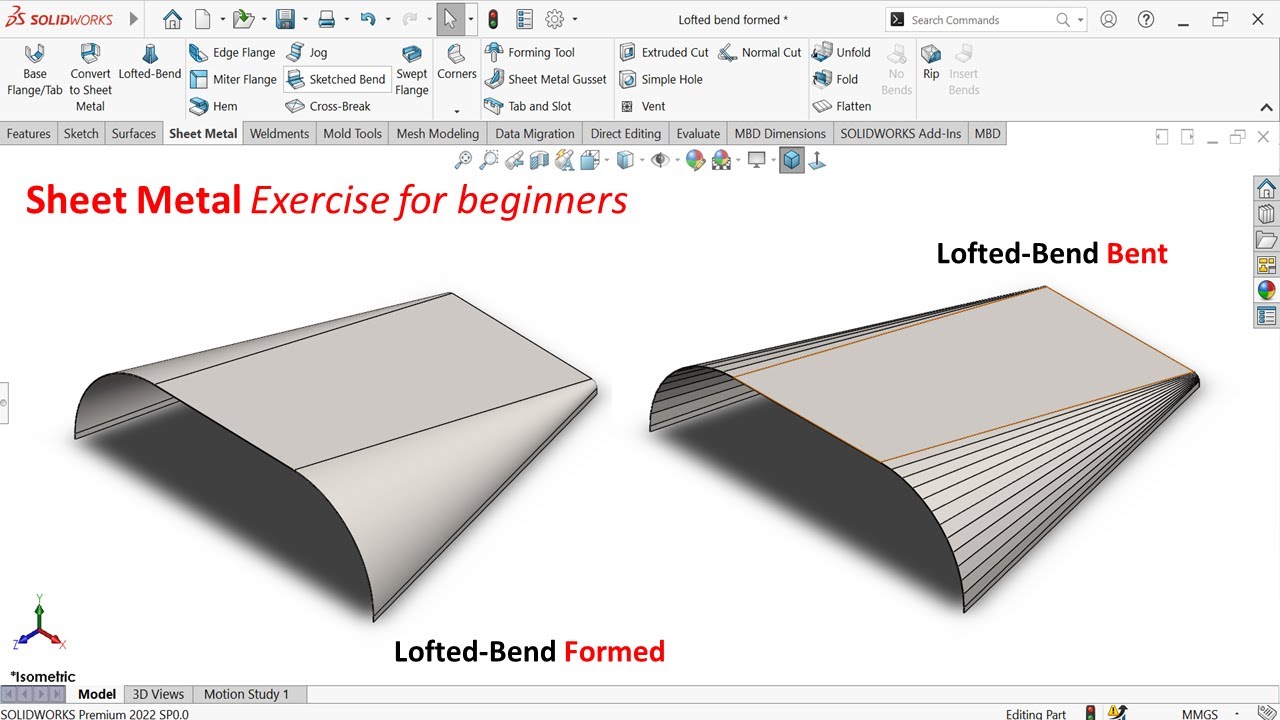Flatten the sheet metal part
The width and height of the screenshot is (1280, 720).
[841, 106]
